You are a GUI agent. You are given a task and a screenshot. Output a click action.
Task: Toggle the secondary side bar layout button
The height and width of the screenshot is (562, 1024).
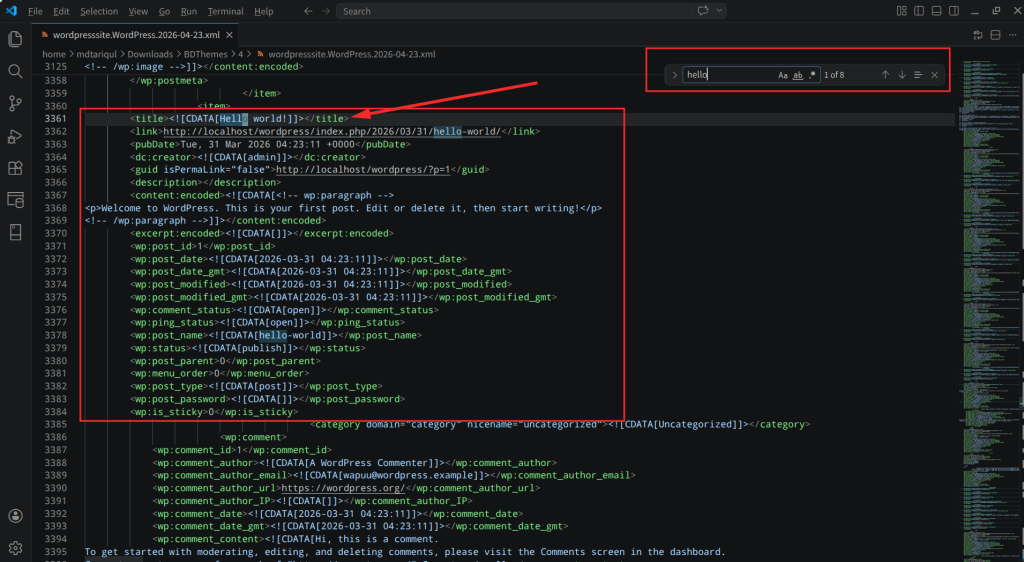pos(954,11)
